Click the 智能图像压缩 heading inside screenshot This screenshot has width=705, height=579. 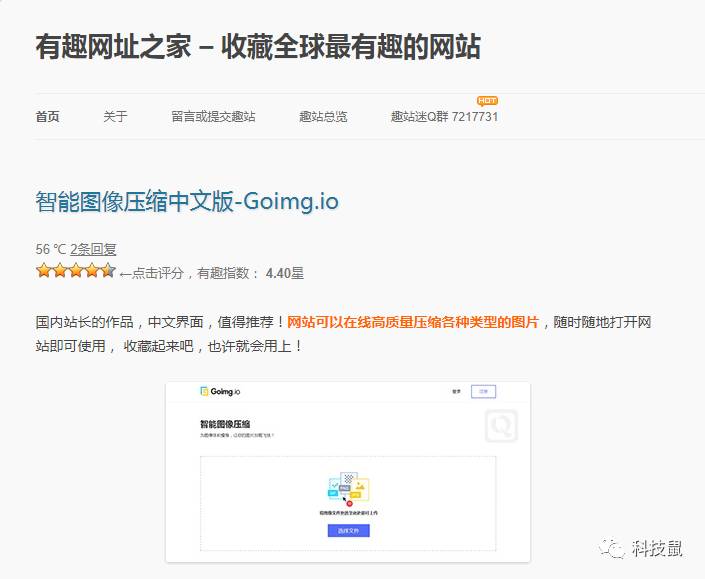point(225,423)
